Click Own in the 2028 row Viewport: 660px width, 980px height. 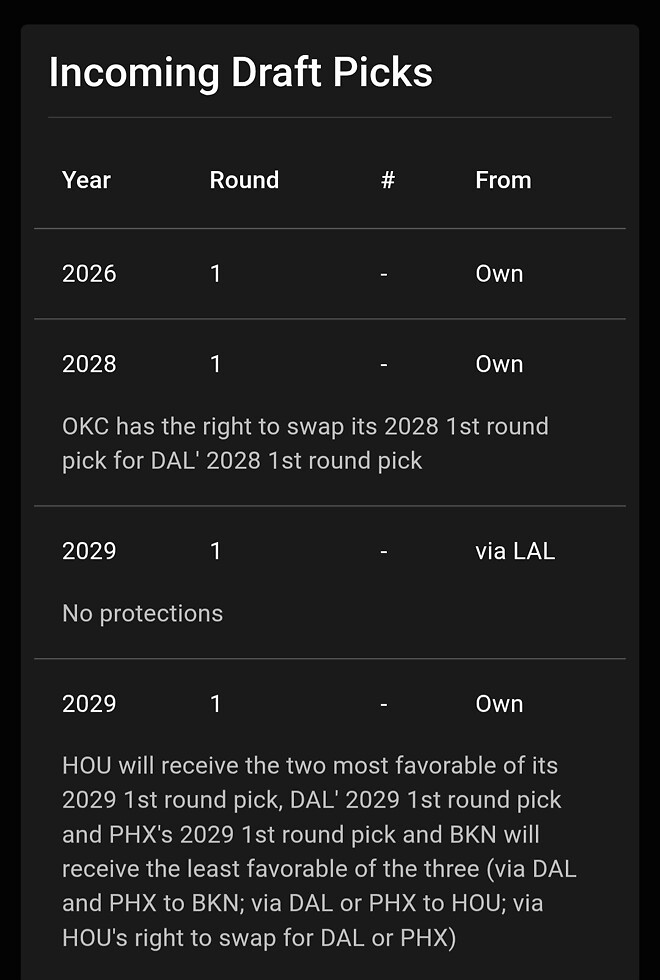[499, 364]
